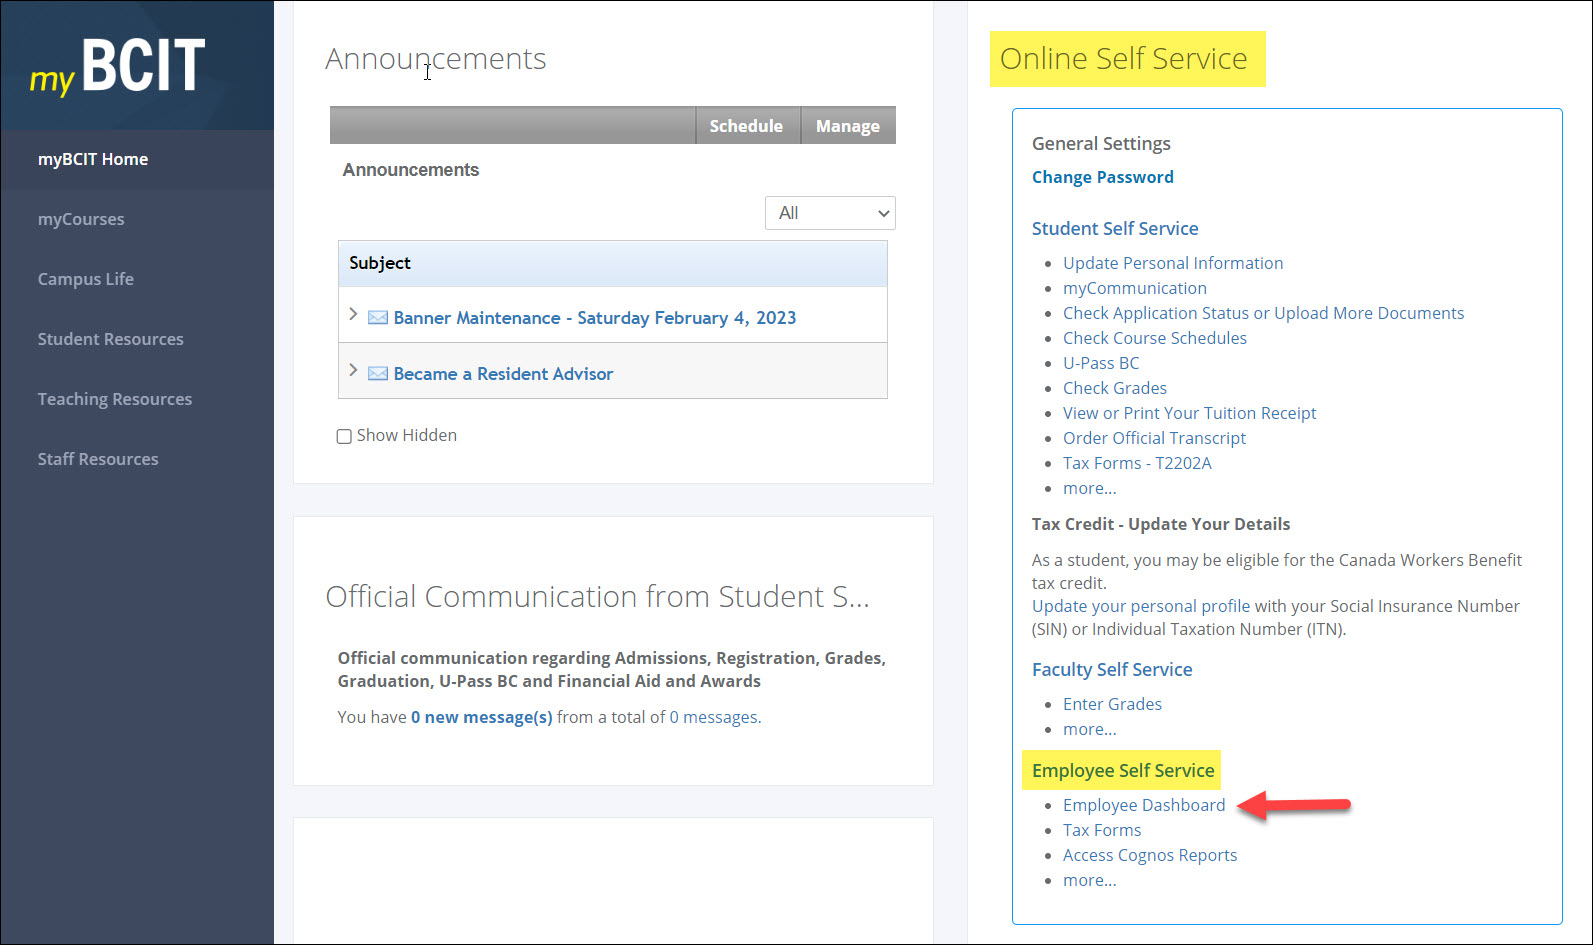Expand the Banner Maintenance announcement row
The height and width of the screenshot is (945, 1593).
[x=353, y=315]
